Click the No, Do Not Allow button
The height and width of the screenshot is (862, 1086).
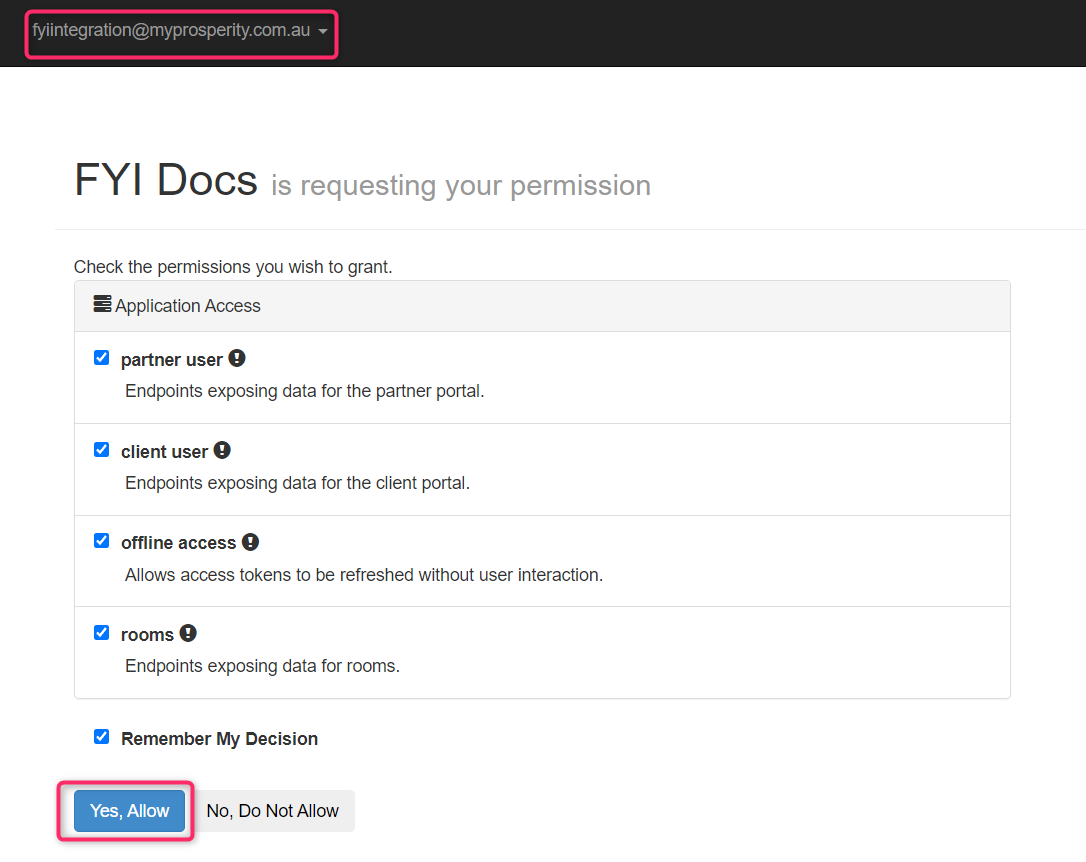click(x=272, y=811)
